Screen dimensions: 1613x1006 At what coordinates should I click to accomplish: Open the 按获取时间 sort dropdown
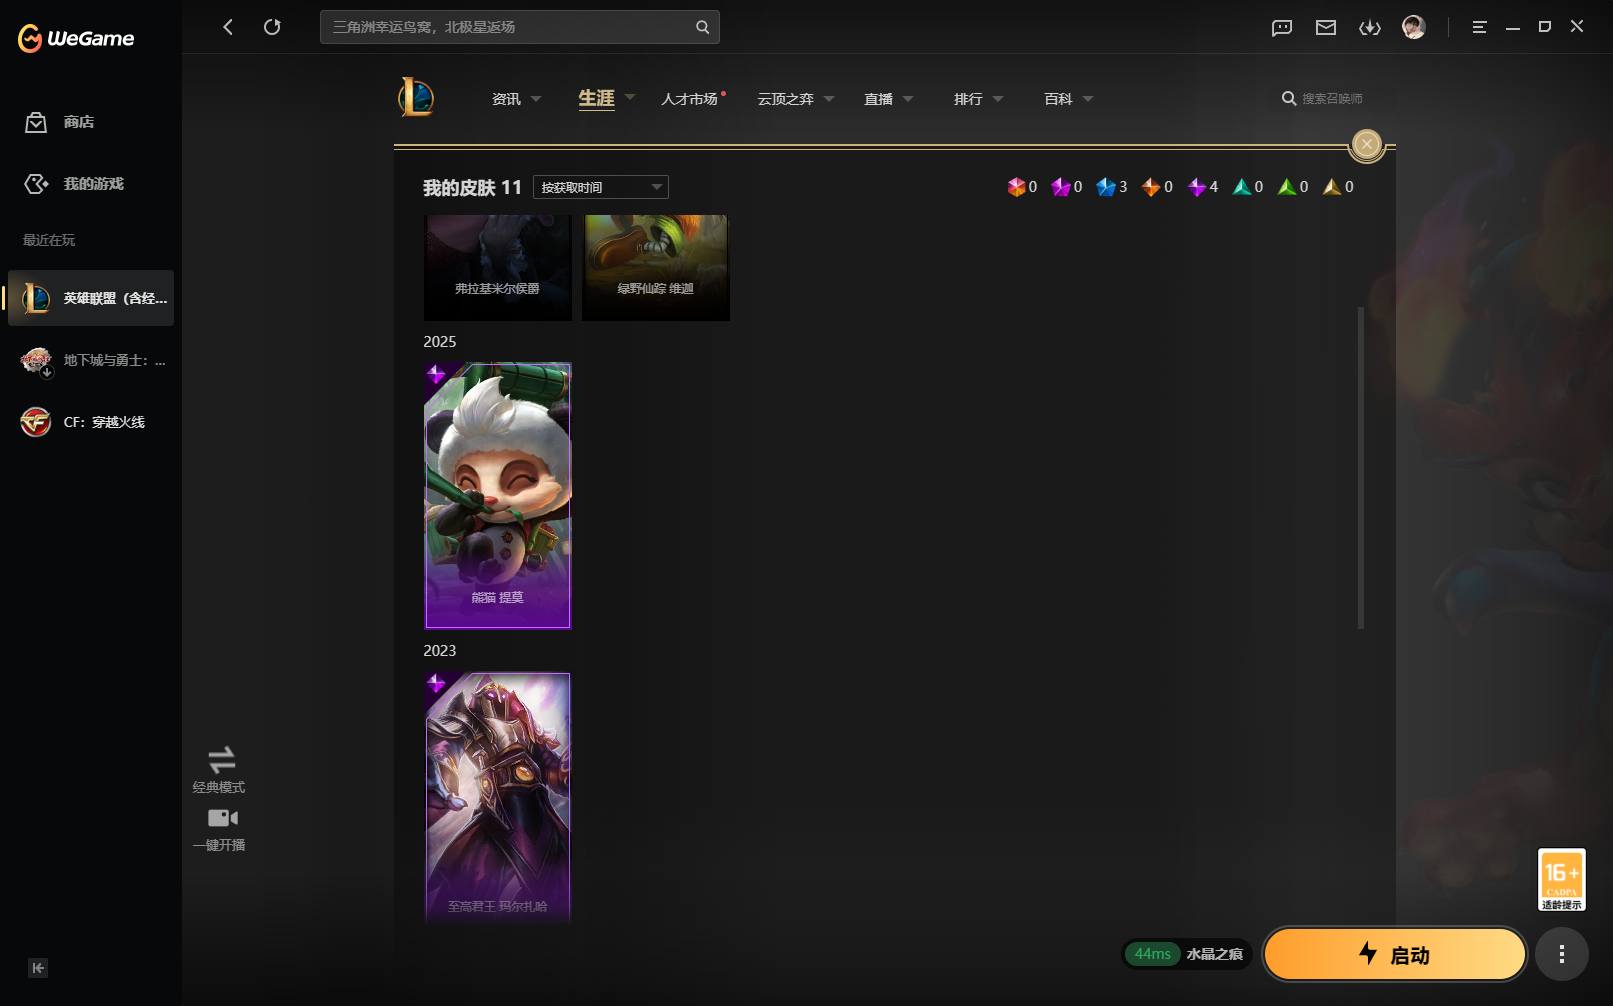click(x=601, y=187)
